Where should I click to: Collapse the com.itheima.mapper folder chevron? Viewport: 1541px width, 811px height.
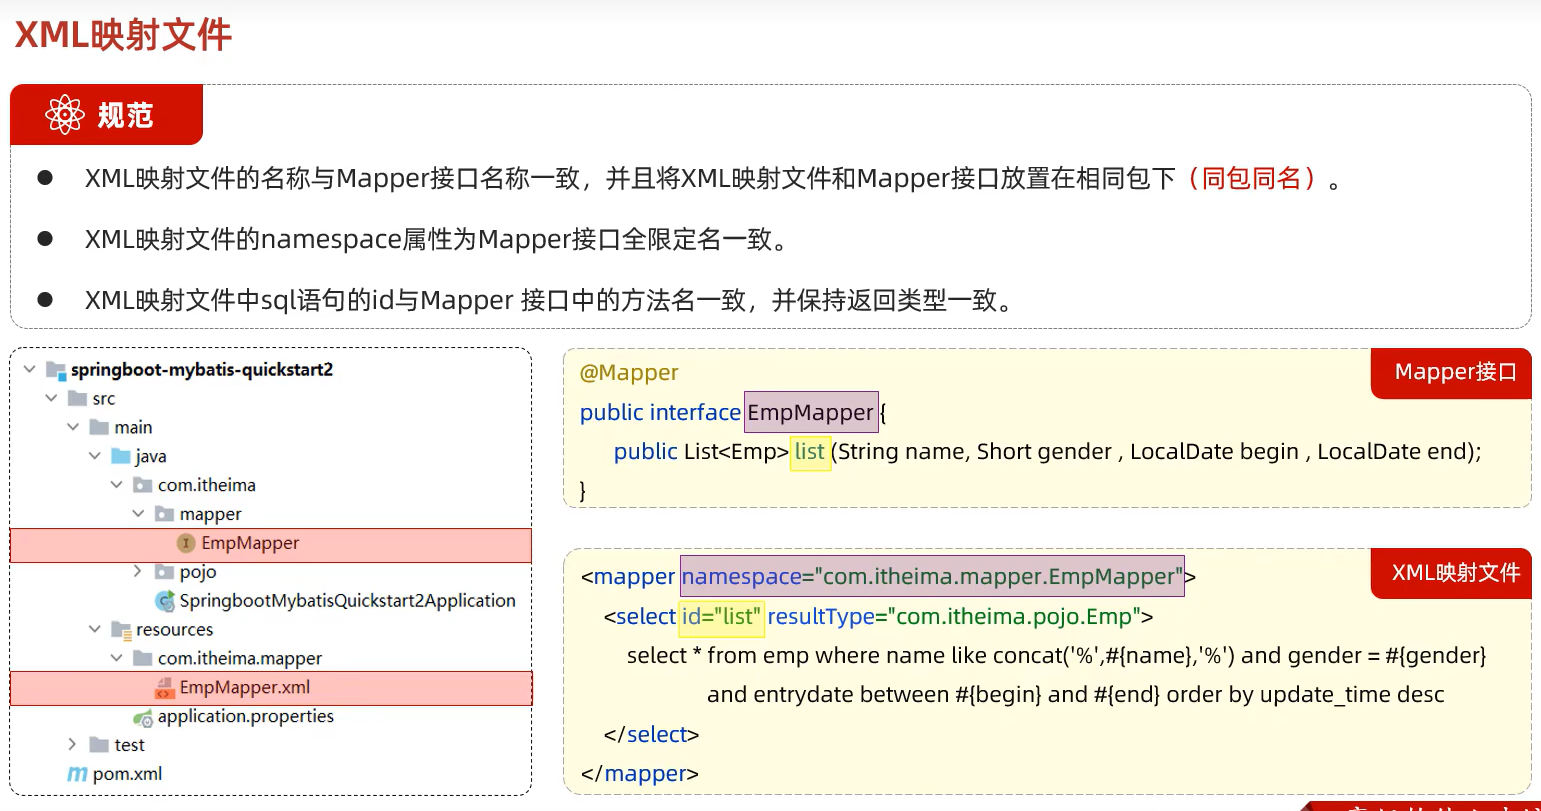[x=117, y=659]
